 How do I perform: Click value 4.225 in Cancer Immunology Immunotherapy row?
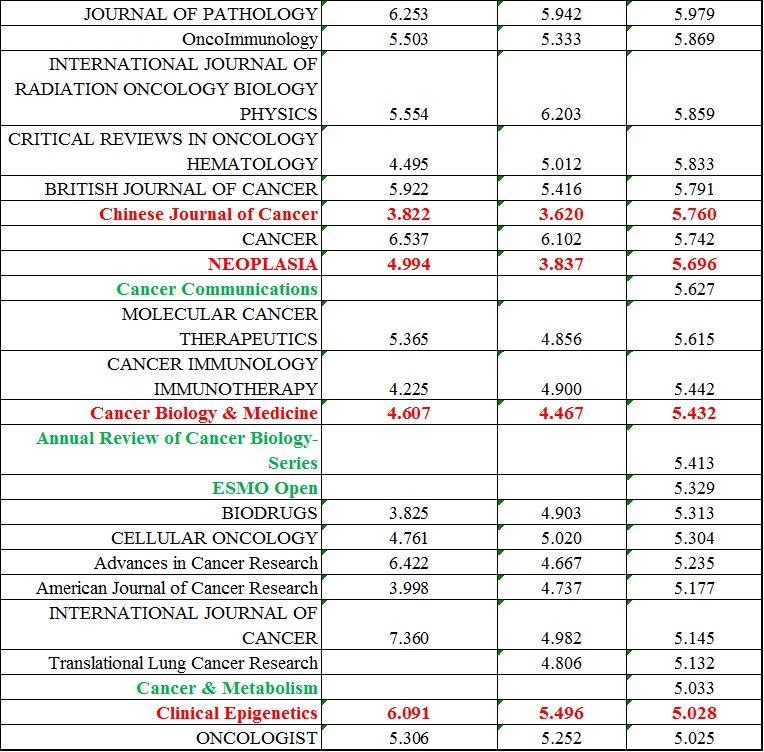coord(408,389)
